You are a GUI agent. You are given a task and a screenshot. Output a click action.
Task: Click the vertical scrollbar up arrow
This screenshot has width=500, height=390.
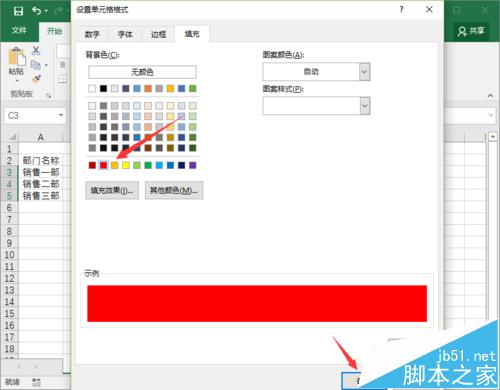pyautogui.click(x=493, y=137)
